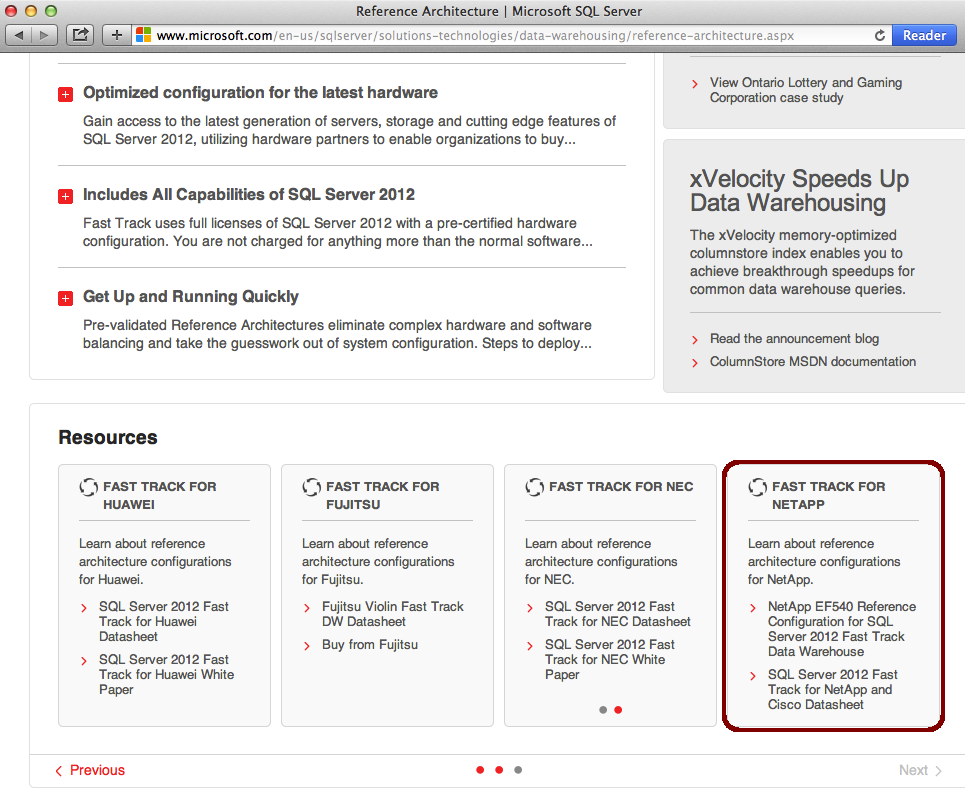Click the Microsoft favicon in the address bar
The image size is (965, 791).
143,35
